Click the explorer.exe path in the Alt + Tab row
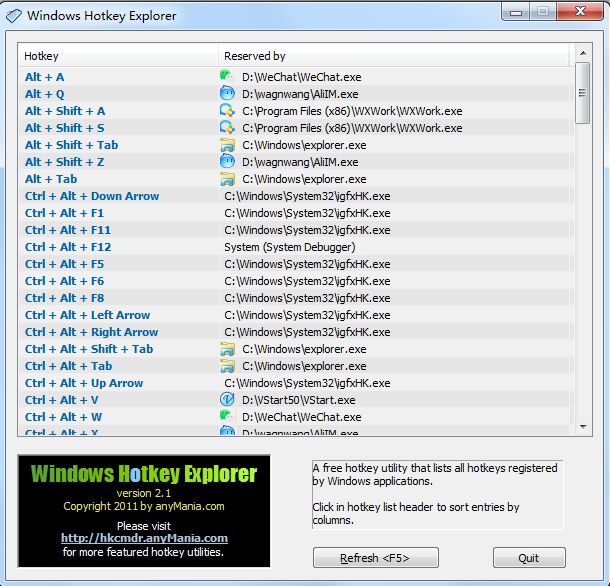 coord(304,179)
